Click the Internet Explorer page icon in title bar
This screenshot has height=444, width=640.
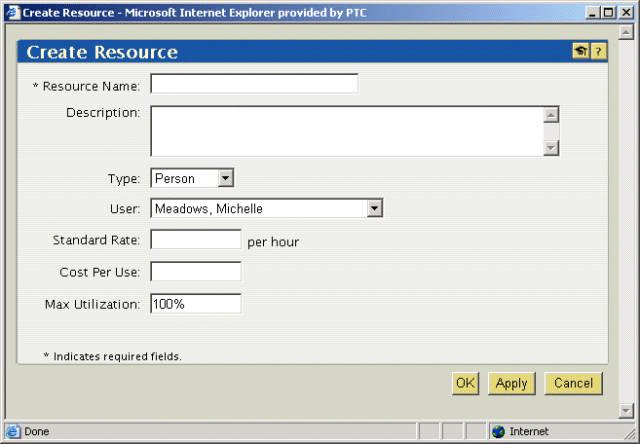tap(13, 12)
